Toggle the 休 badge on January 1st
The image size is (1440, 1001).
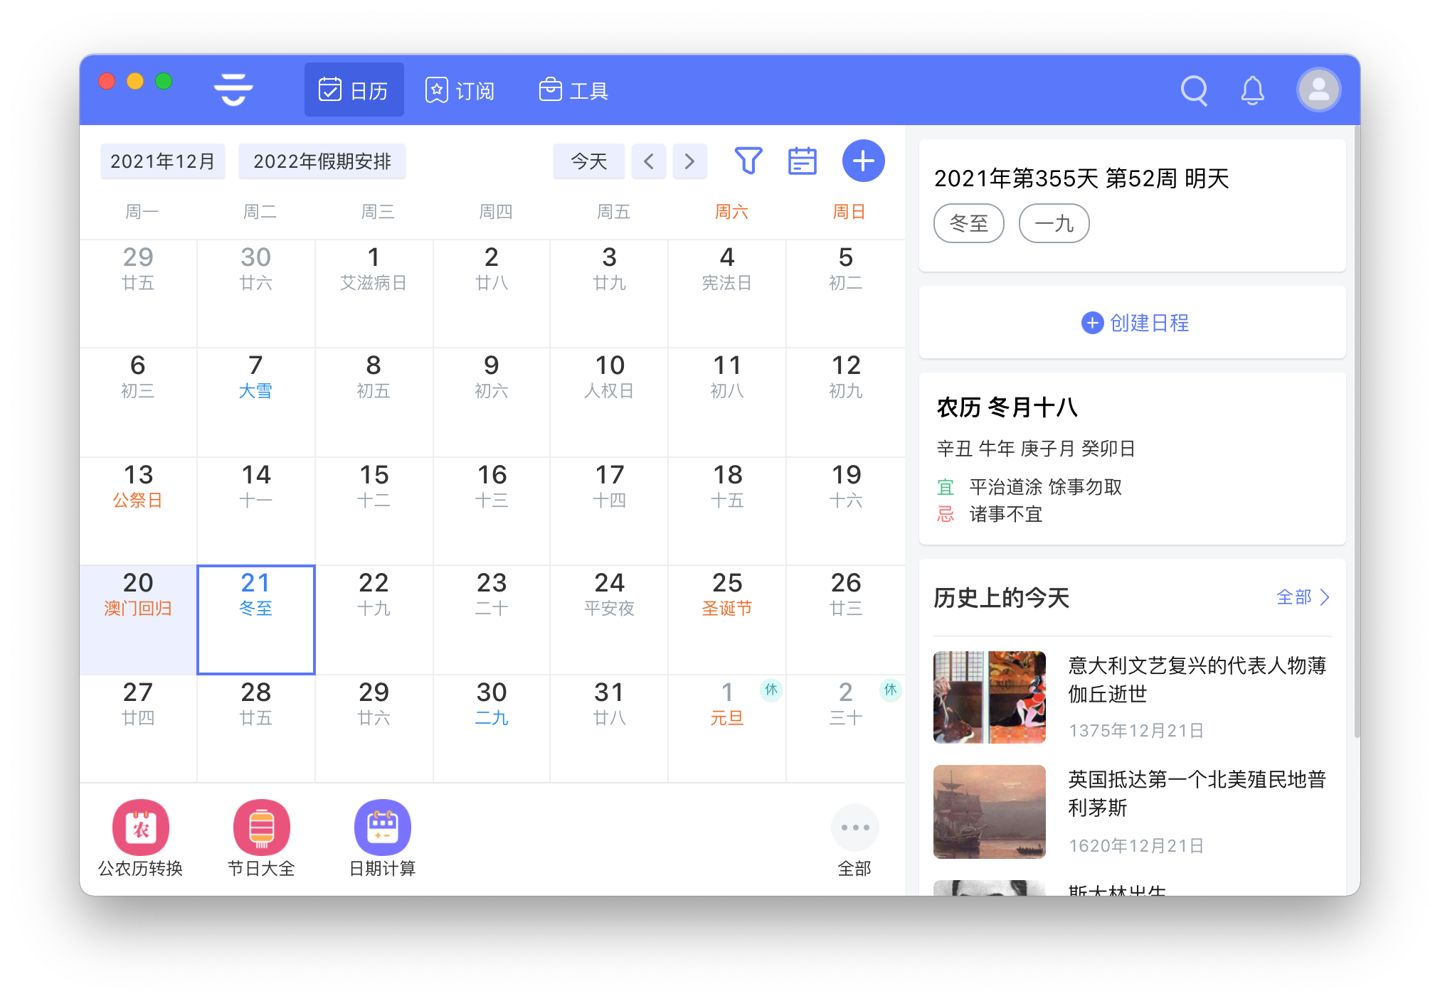772,690
